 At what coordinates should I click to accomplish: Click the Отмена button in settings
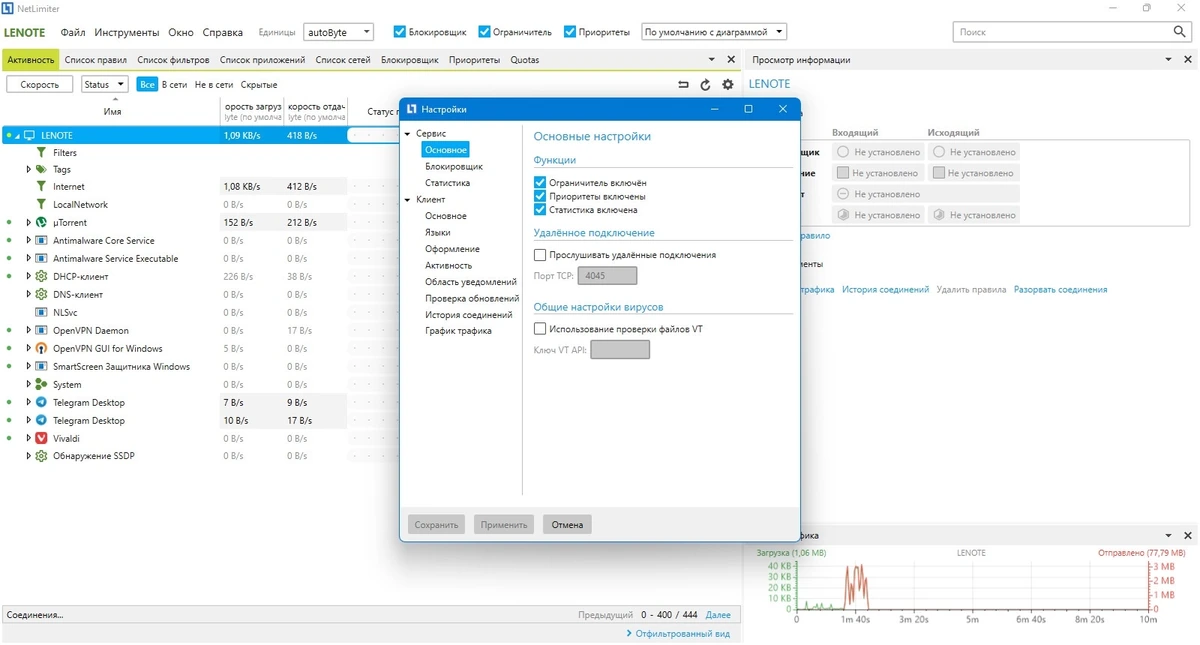pyautogui.click(x=567, y=524)
